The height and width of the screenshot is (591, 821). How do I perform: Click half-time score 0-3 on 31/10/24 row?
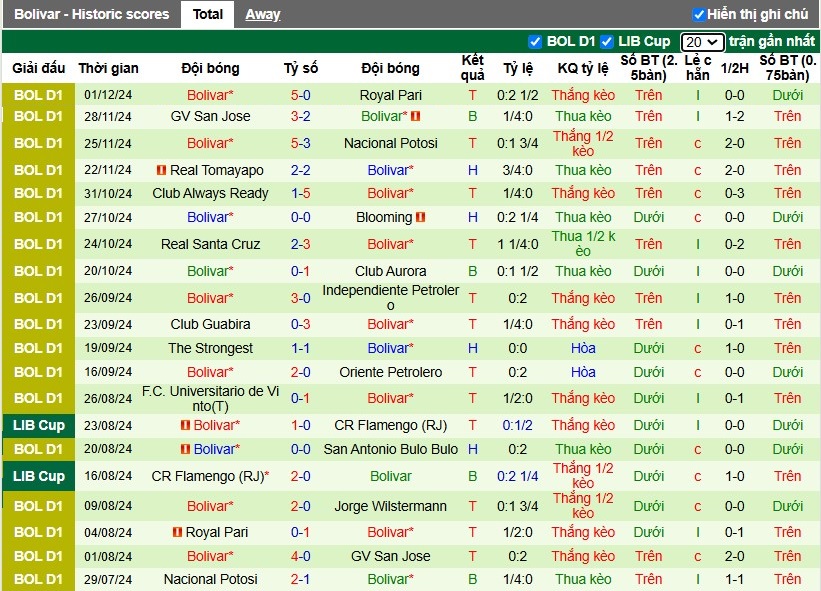coord(734,194)
